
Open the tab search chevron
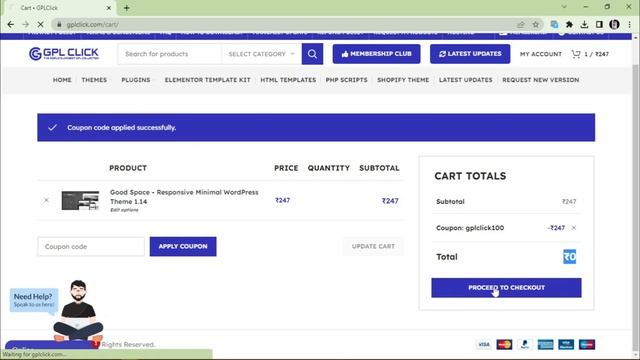(x=564, y=7)
